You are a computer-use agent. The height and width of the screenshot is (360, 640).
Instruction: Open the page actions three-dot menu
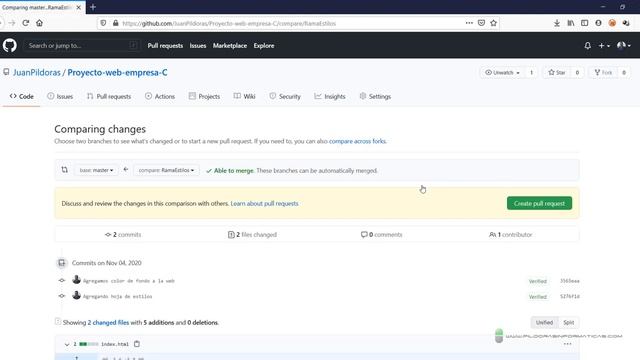pos(469,23)
